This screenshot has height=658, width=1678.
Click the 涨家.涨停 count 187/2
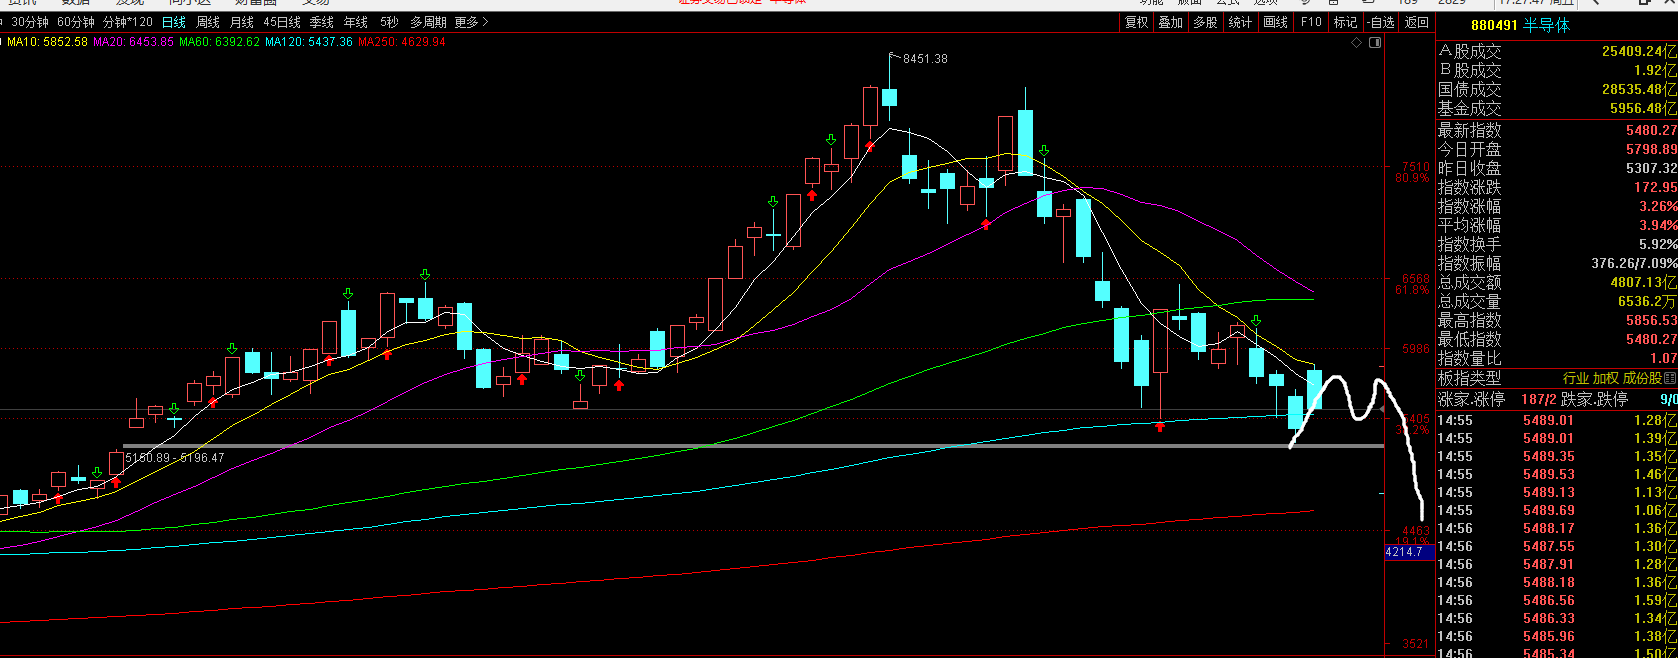tap(1539, 399)
